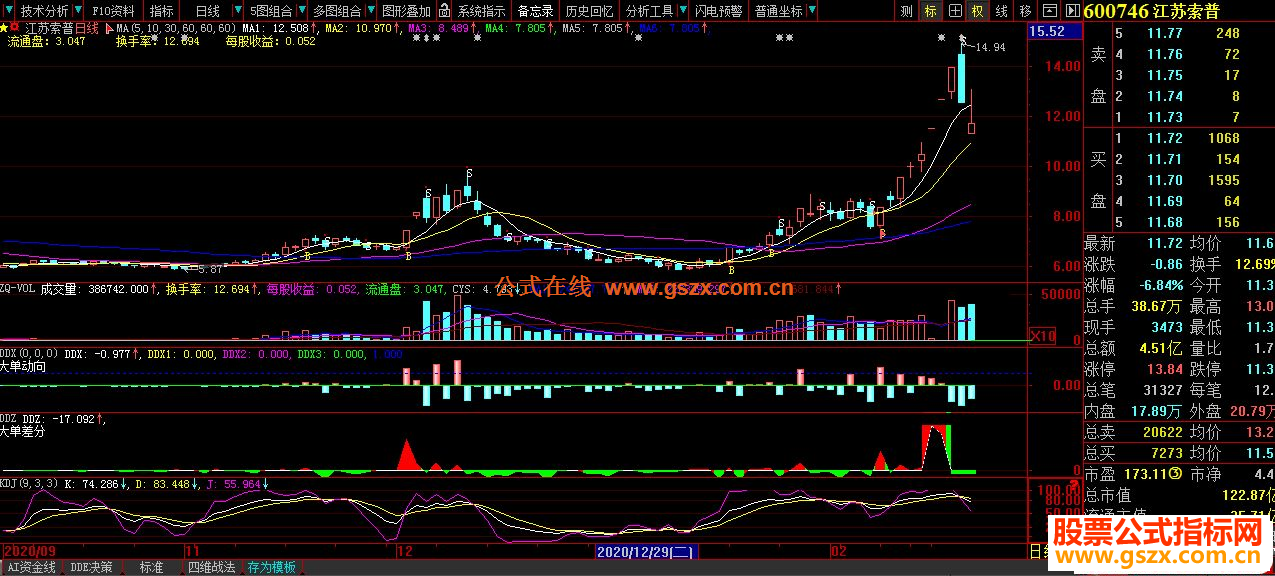Click the KDJ(9,3,3) indicator label
The height and width of the screenshot is (576, 1275).
point(30,484)
